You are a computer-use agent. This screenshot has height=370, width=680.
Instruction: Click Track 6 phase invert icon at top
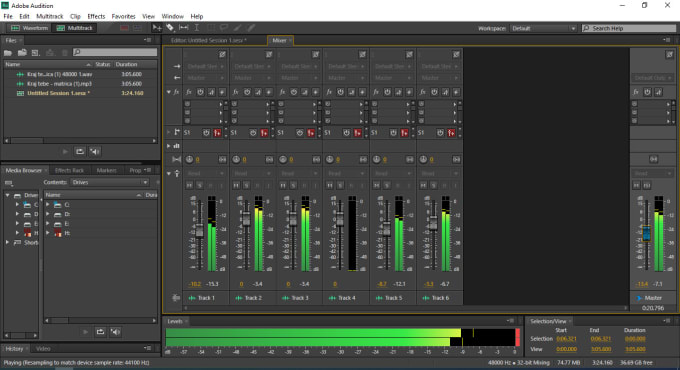(x=456, y=55)
